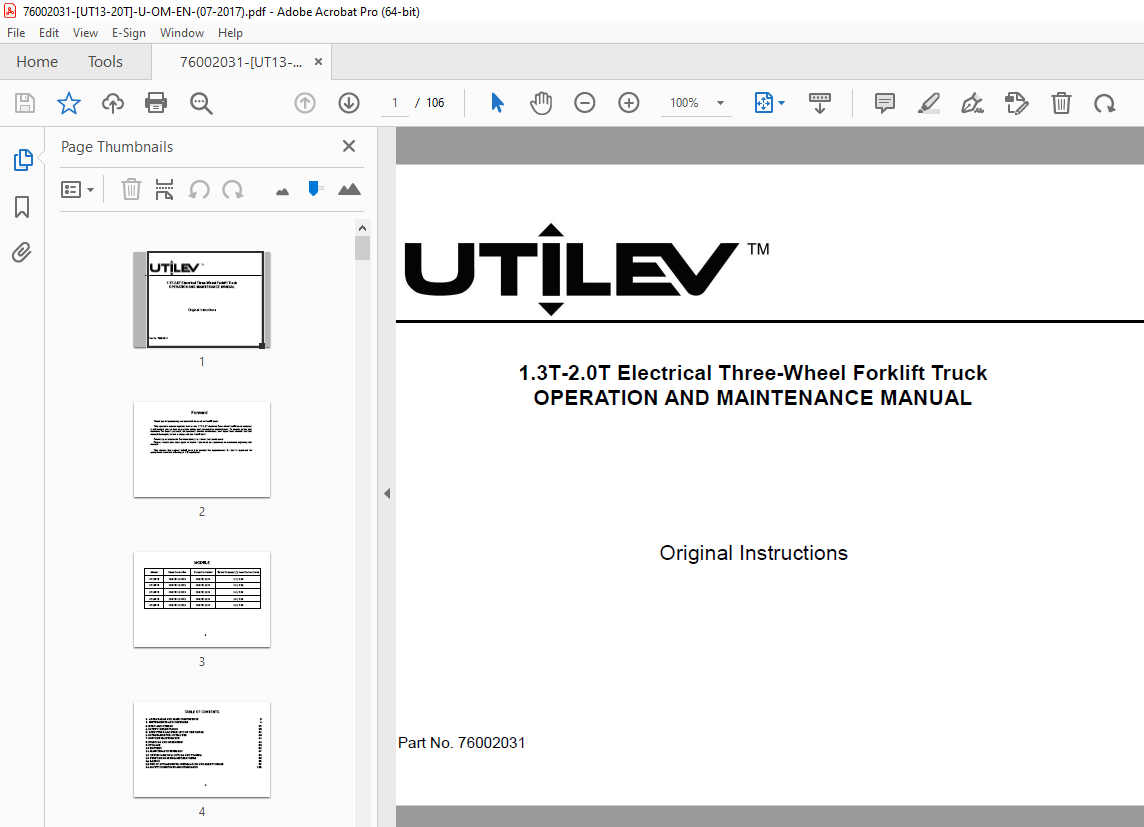1144x827 pixels.
Task: Open the Stamp tool
Action: 1016,103
